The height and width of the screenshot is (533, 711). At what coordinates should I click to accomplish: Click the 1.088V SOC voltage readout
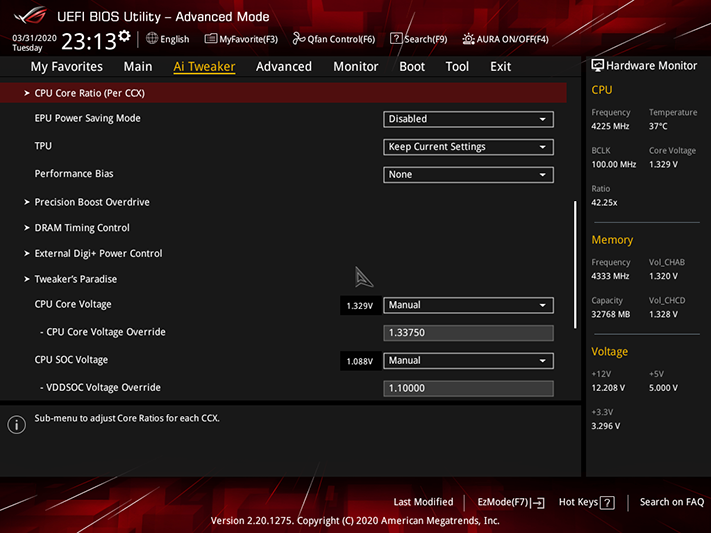coord(360,361)
